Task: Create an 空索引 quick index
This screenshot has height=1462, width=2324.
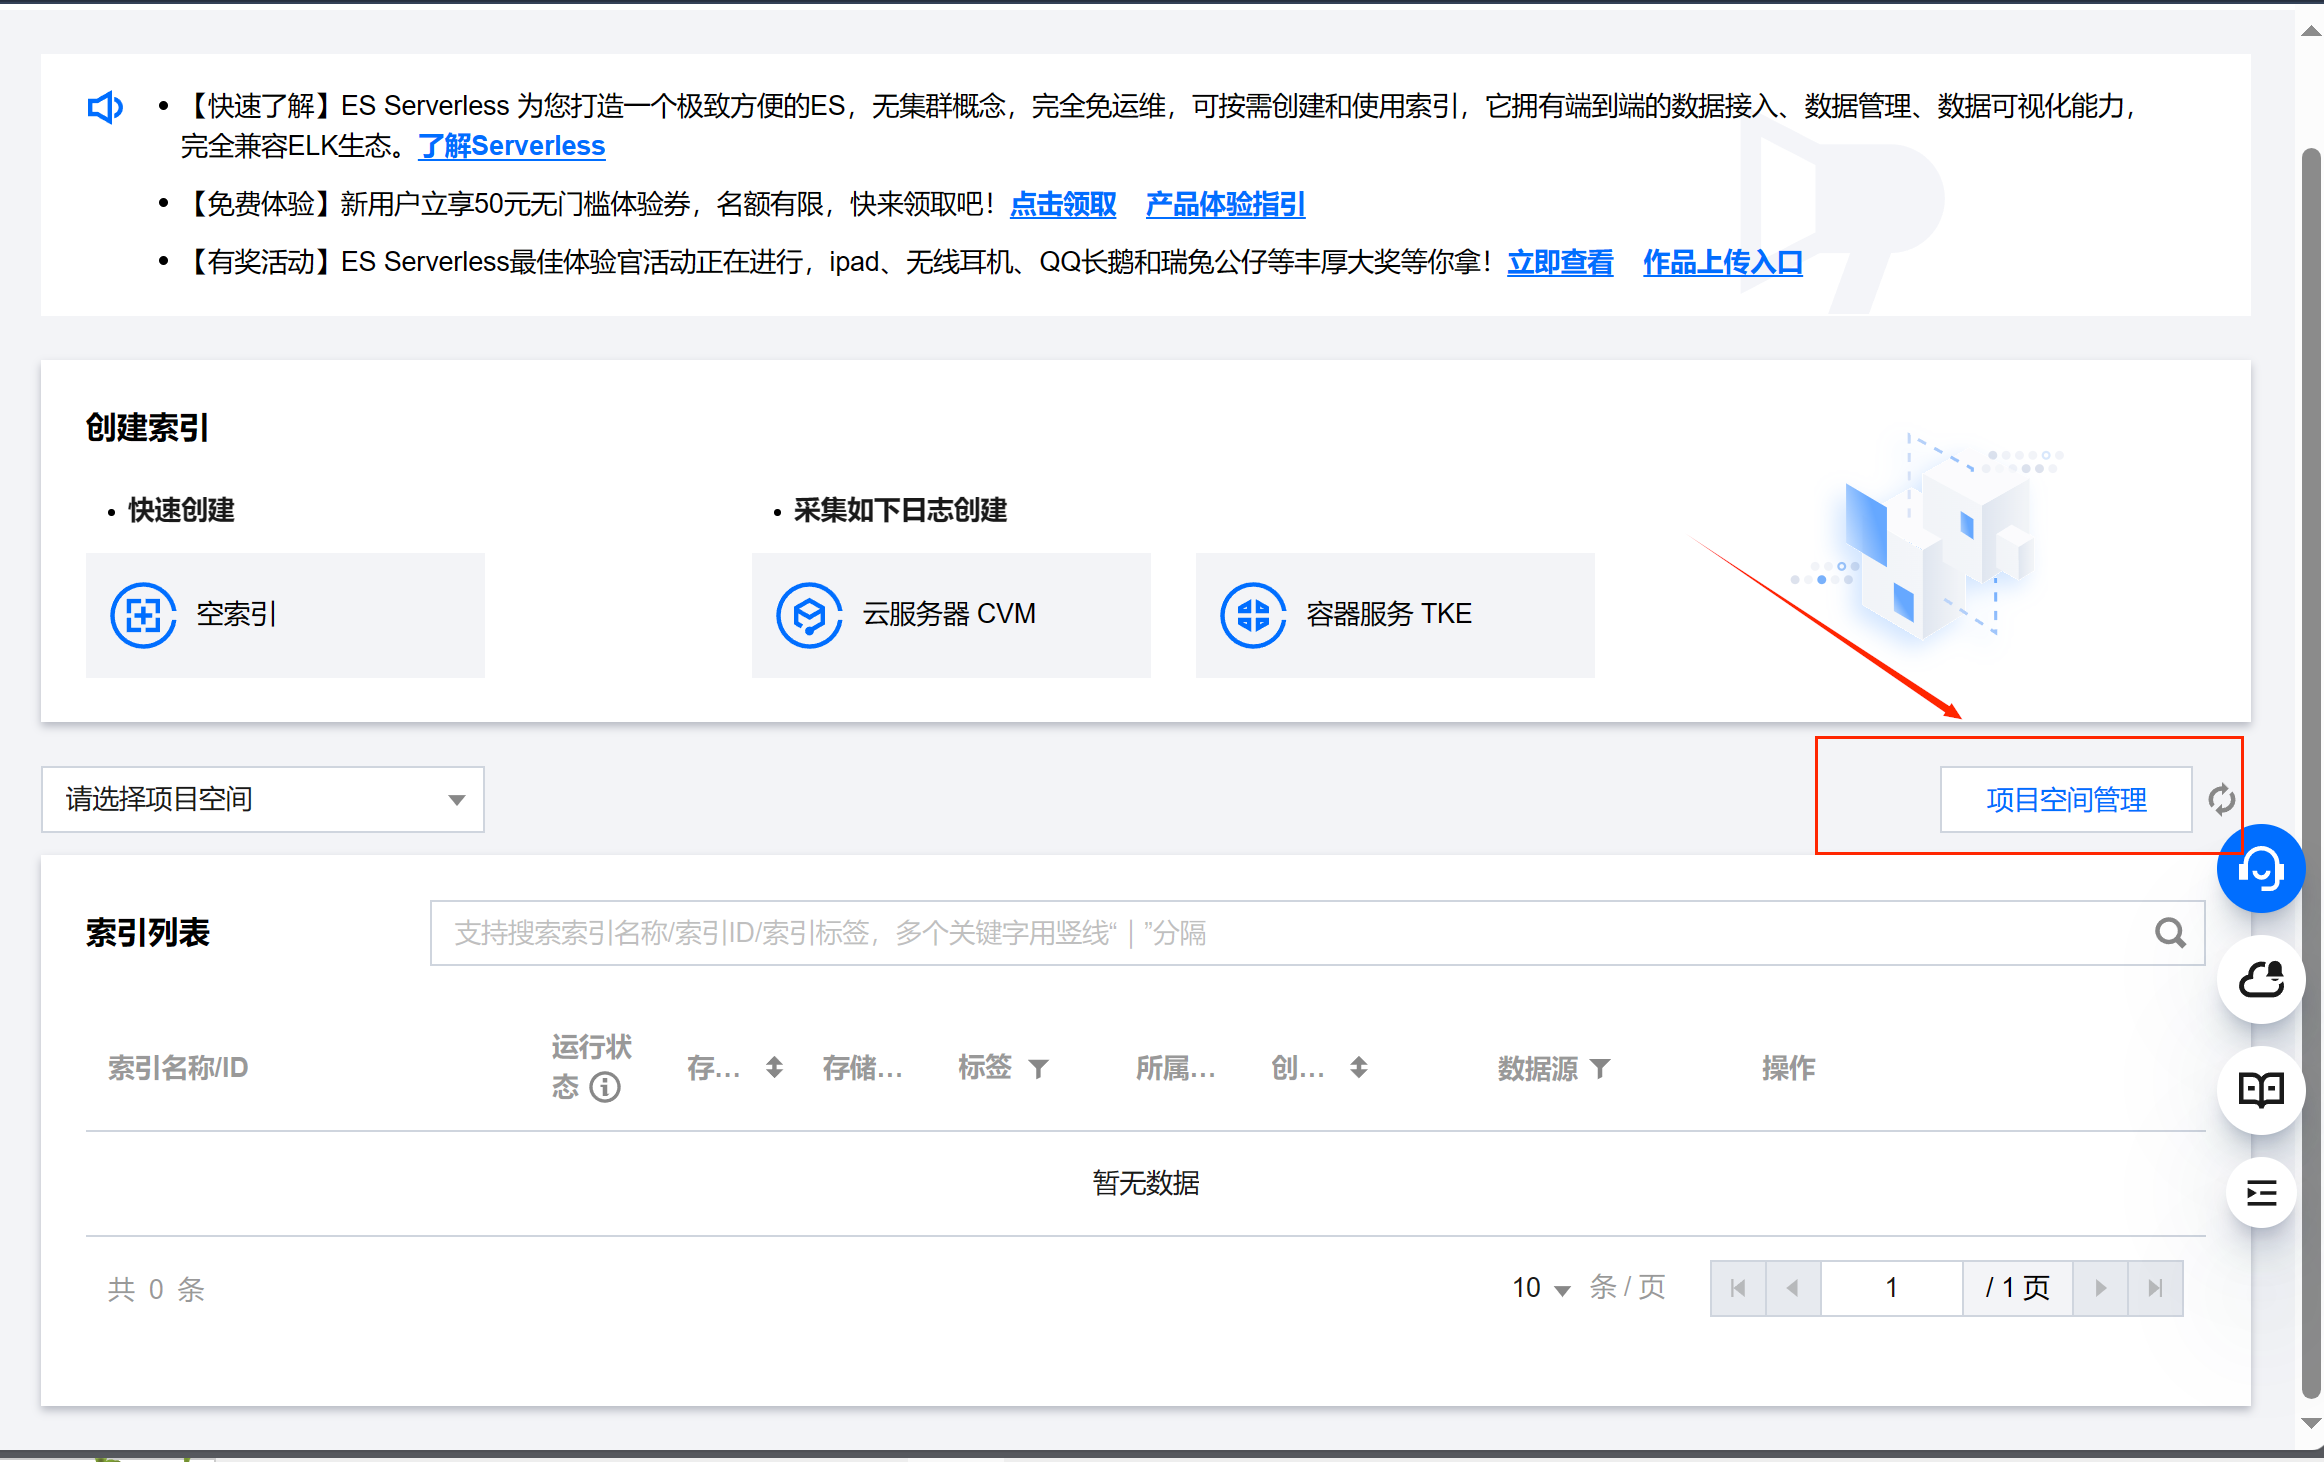Action: 285,614
